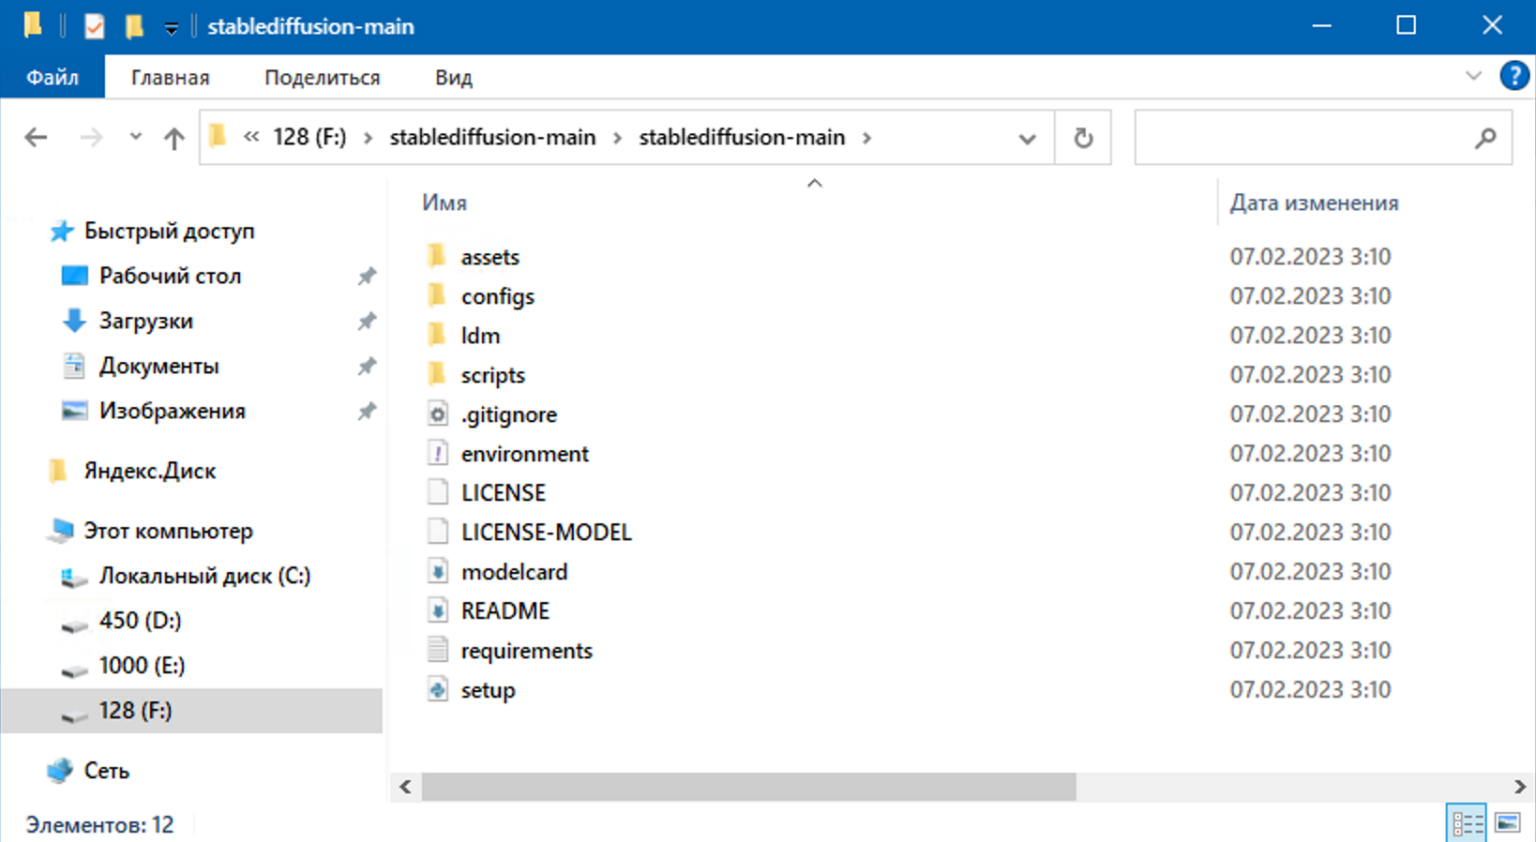The image size is (1536, 842).
Task: Select the LICENSE file icon
Action: pyautogui.click(x=437, y=493)
